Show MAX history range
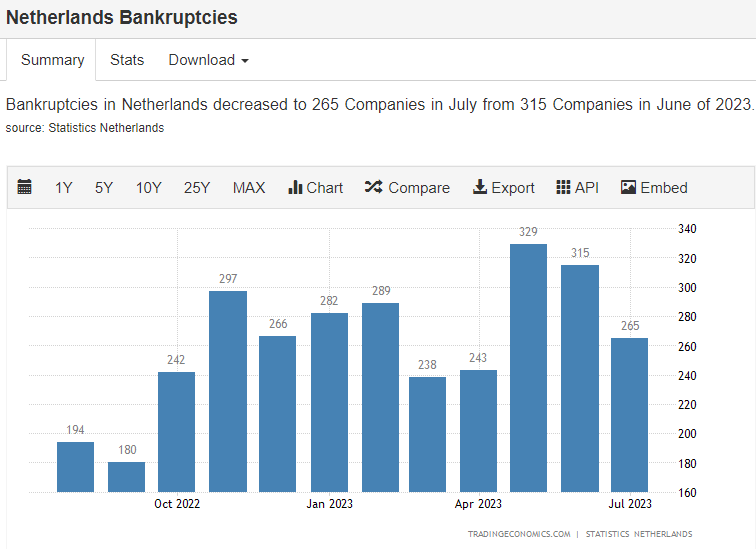Image resolution: width=756 pixels, height=549 pixels. click(x=249, y=187)
